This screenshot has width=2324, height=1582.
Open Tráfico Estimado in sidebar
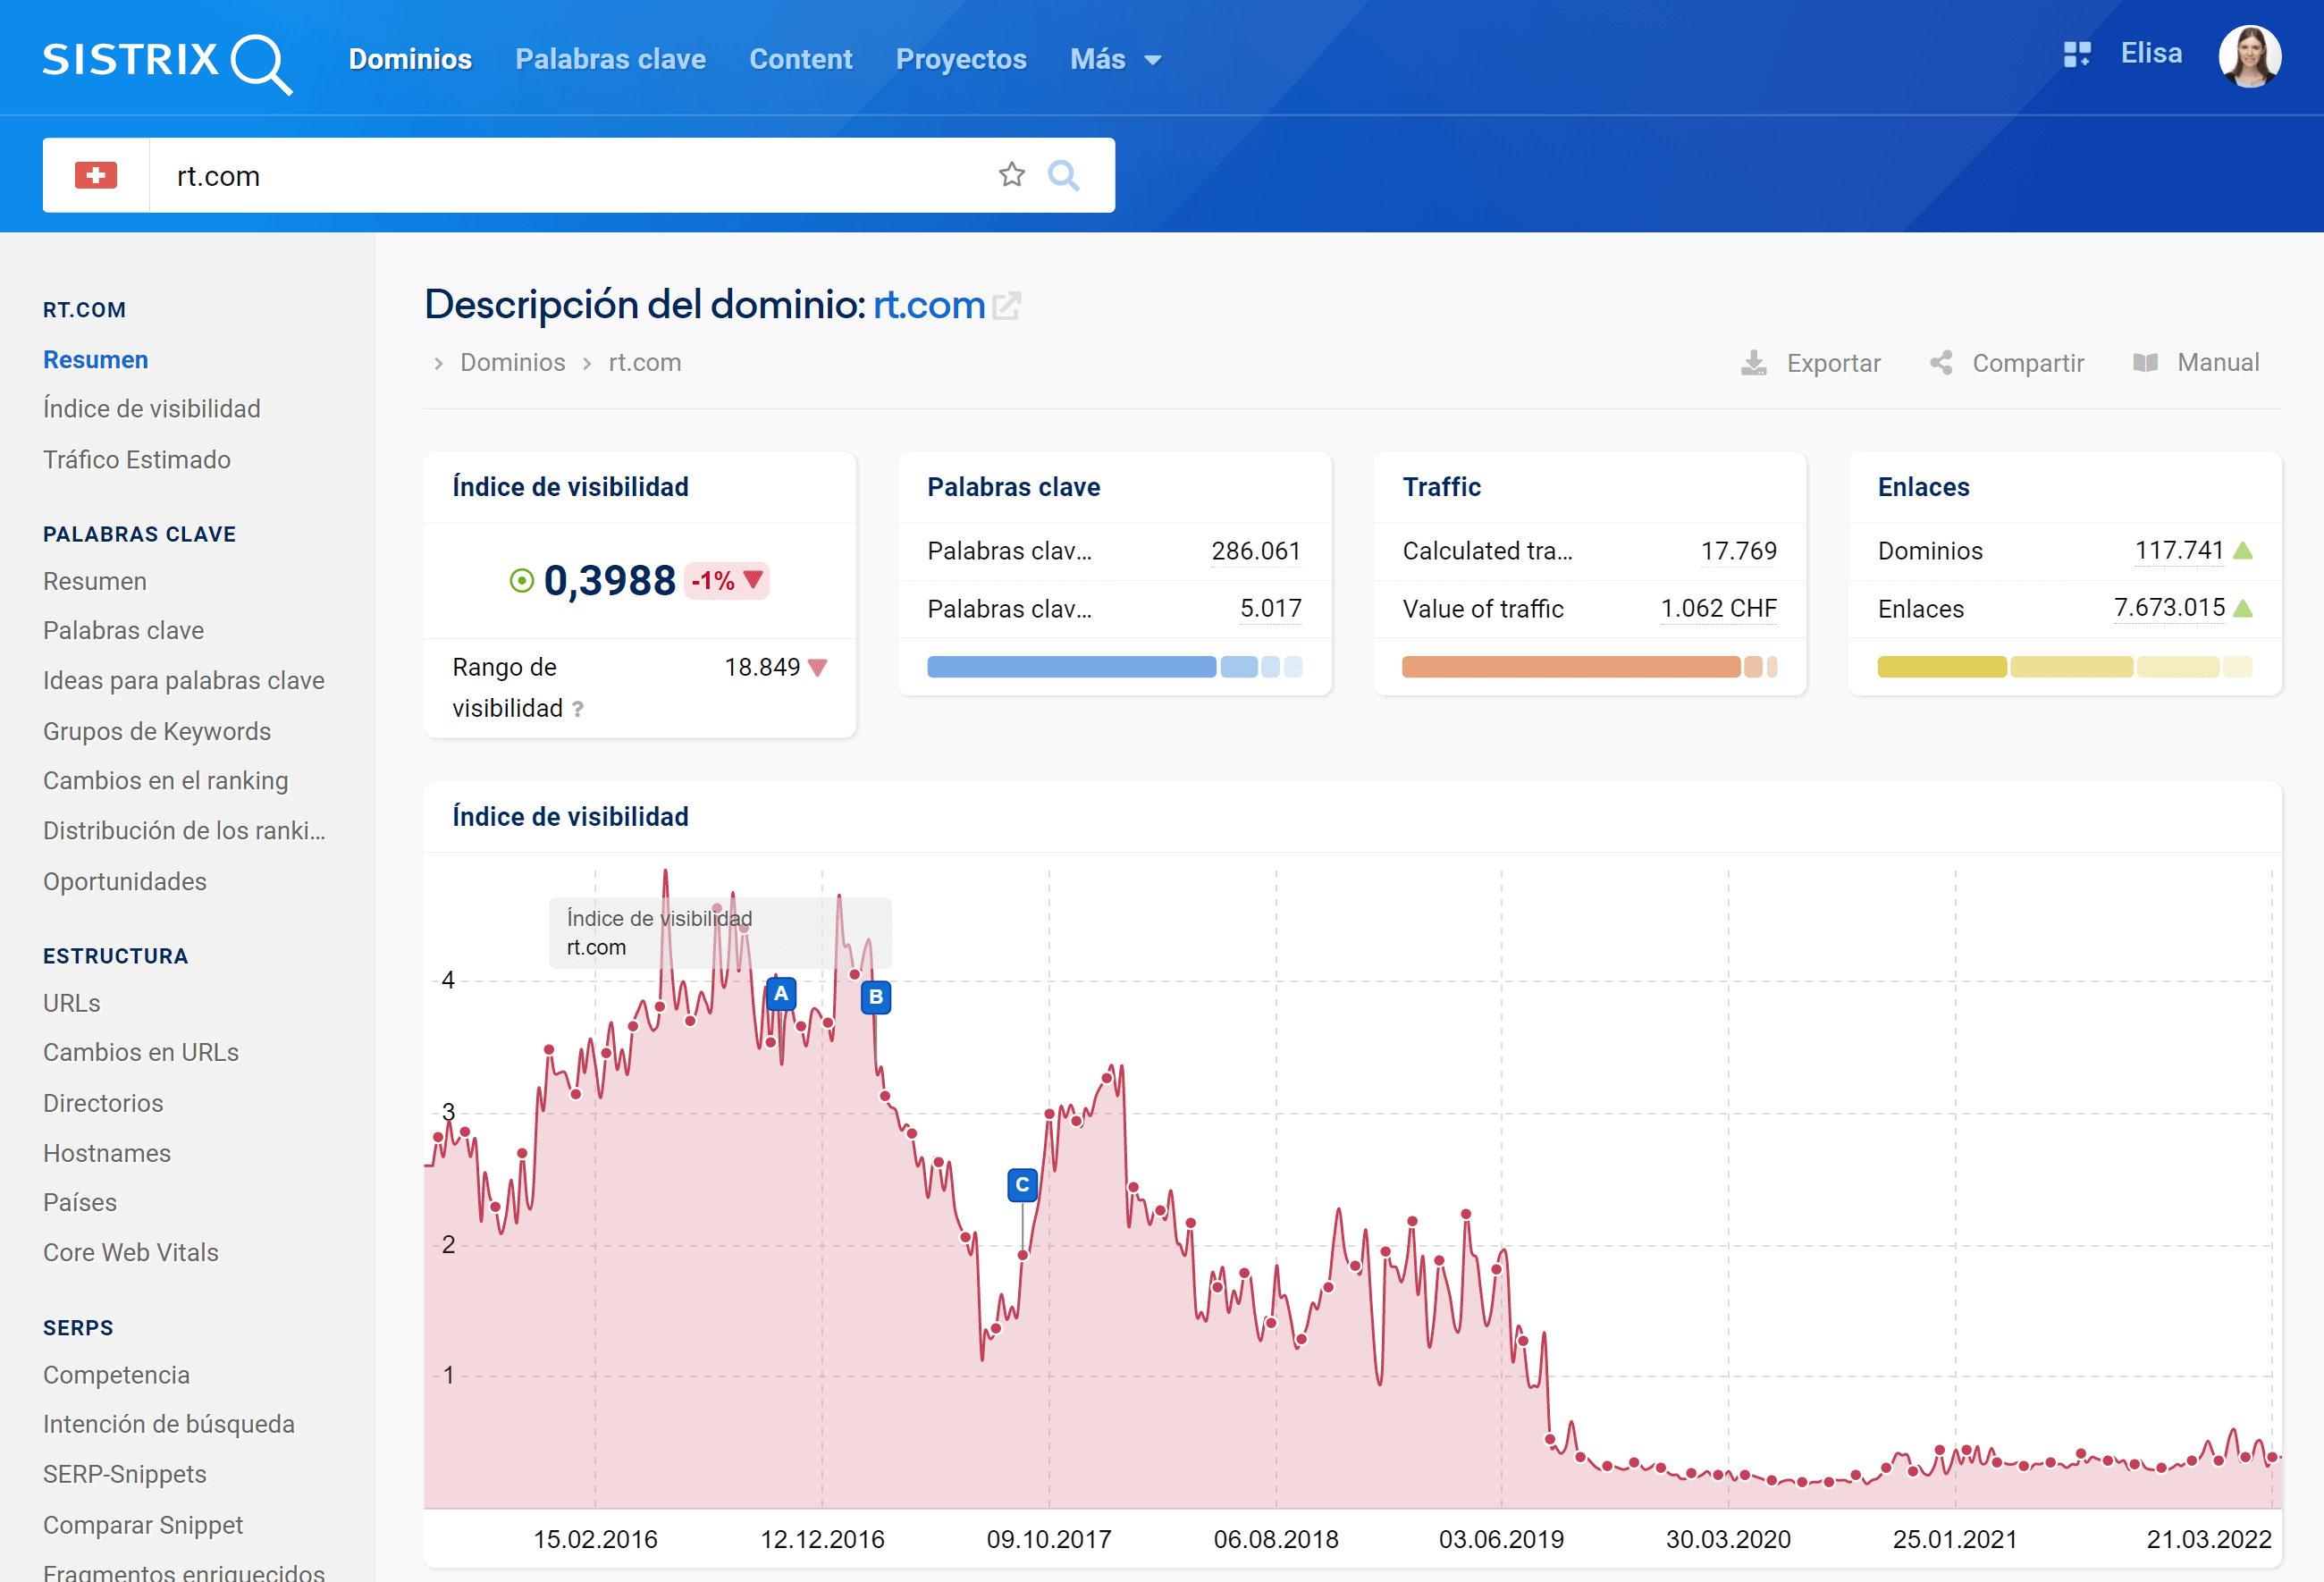(x=137, y=459)
